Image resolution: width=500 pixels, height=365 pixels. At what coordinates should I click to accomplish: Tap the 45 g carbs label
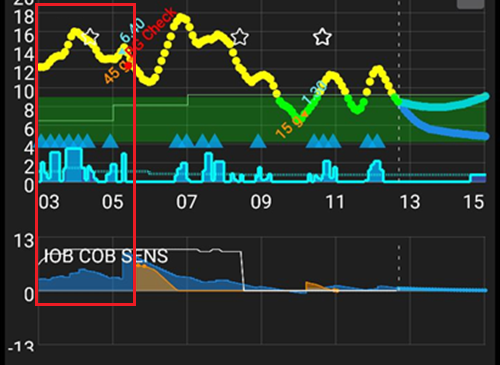(x=115, y=73)
